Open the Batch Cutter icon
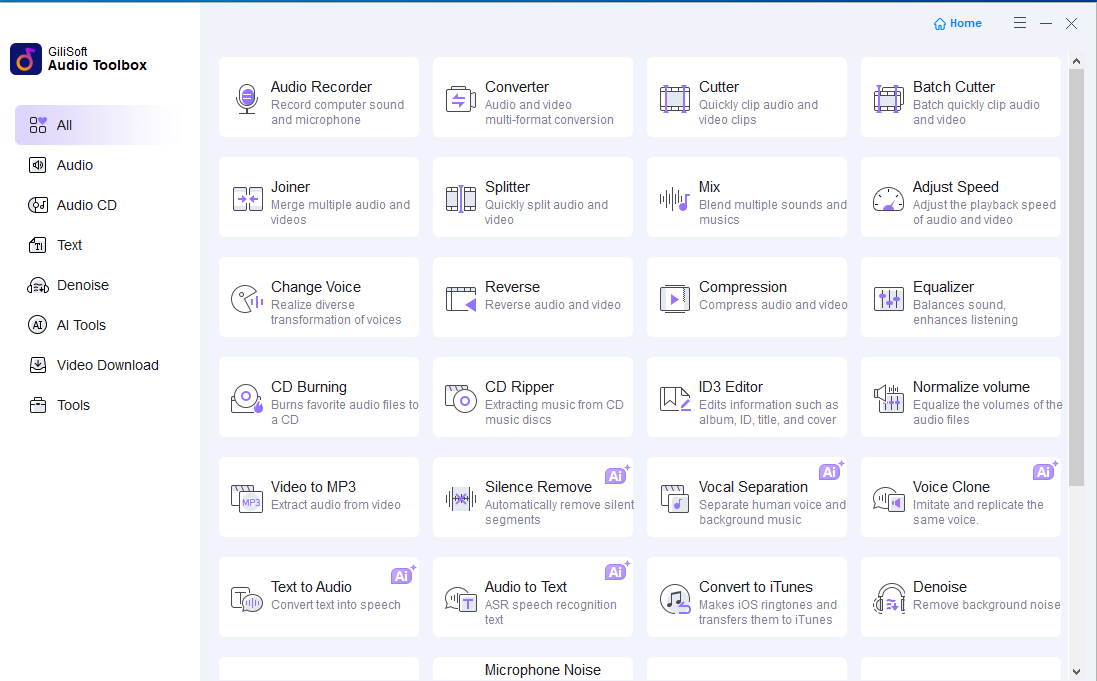1097x681 pixels. click(x=889, y=99)
